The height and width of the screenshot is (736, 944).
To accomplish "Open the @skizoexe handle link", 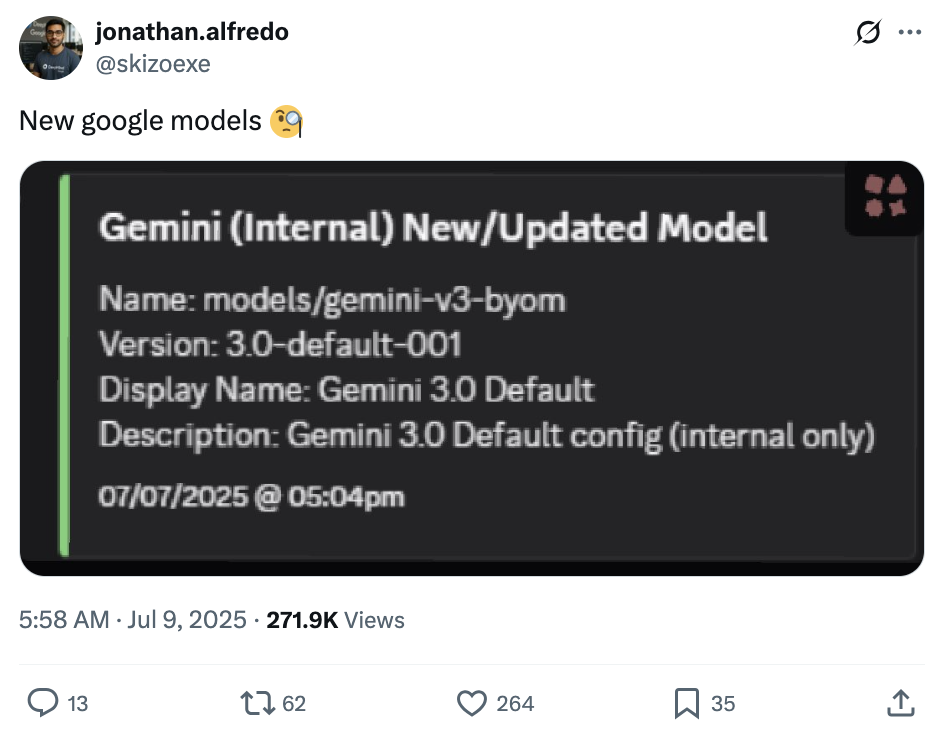I will coord(152,64).
